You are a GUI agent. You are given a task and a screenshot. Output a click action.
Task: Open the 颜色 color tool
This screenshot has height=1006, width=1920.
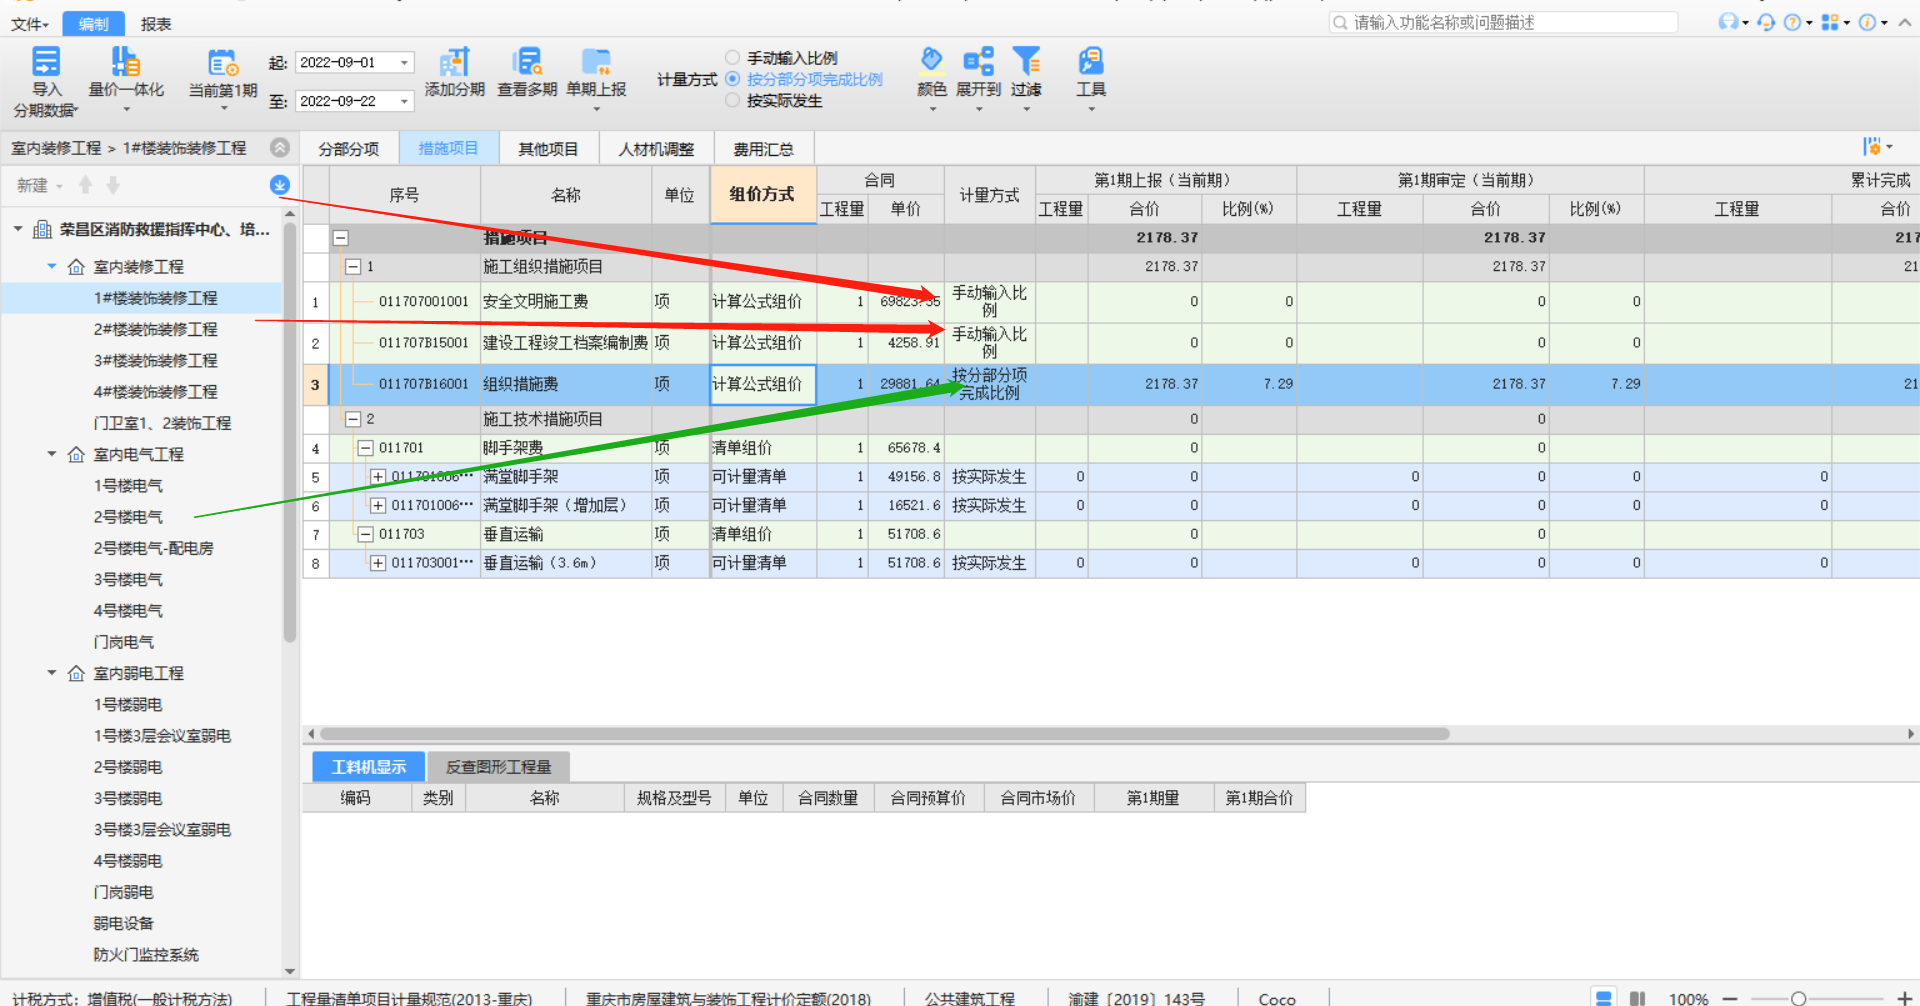coord(931,60)
